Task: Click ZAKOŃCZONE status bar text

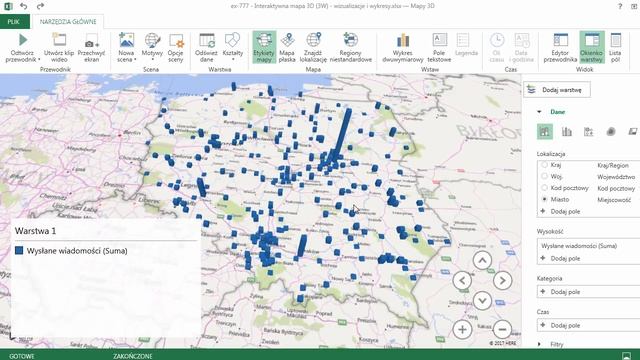Action: [133, 356]
